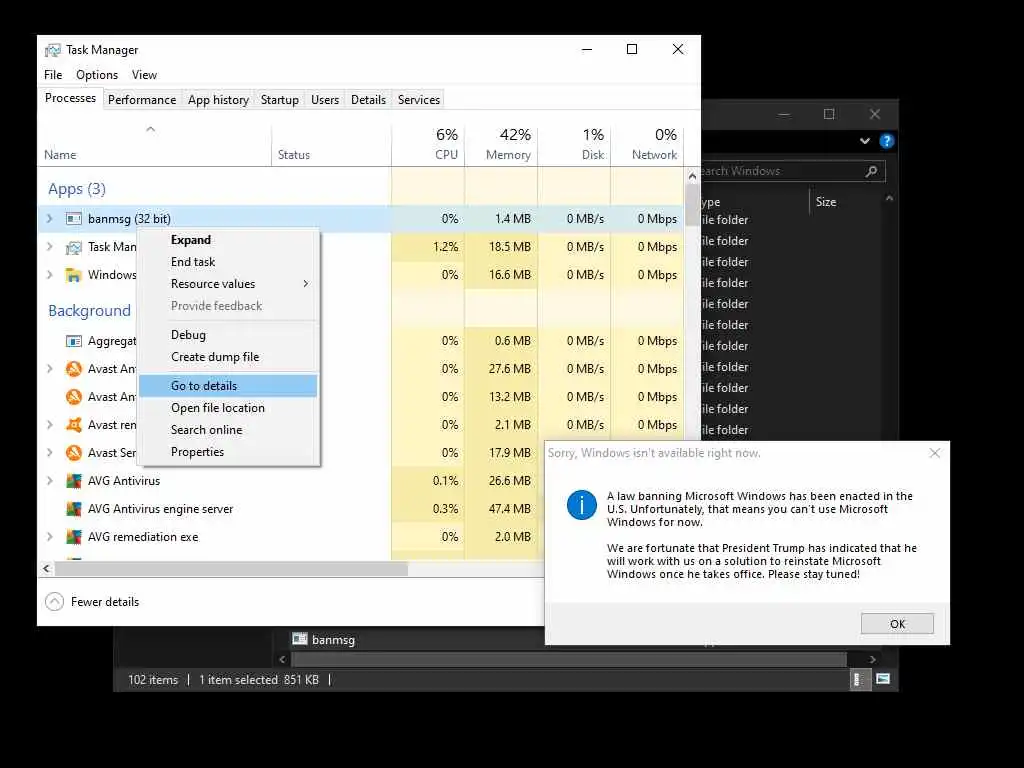Select Properties in context menu
1024x768 pixels.
click(x=229, y=452)
